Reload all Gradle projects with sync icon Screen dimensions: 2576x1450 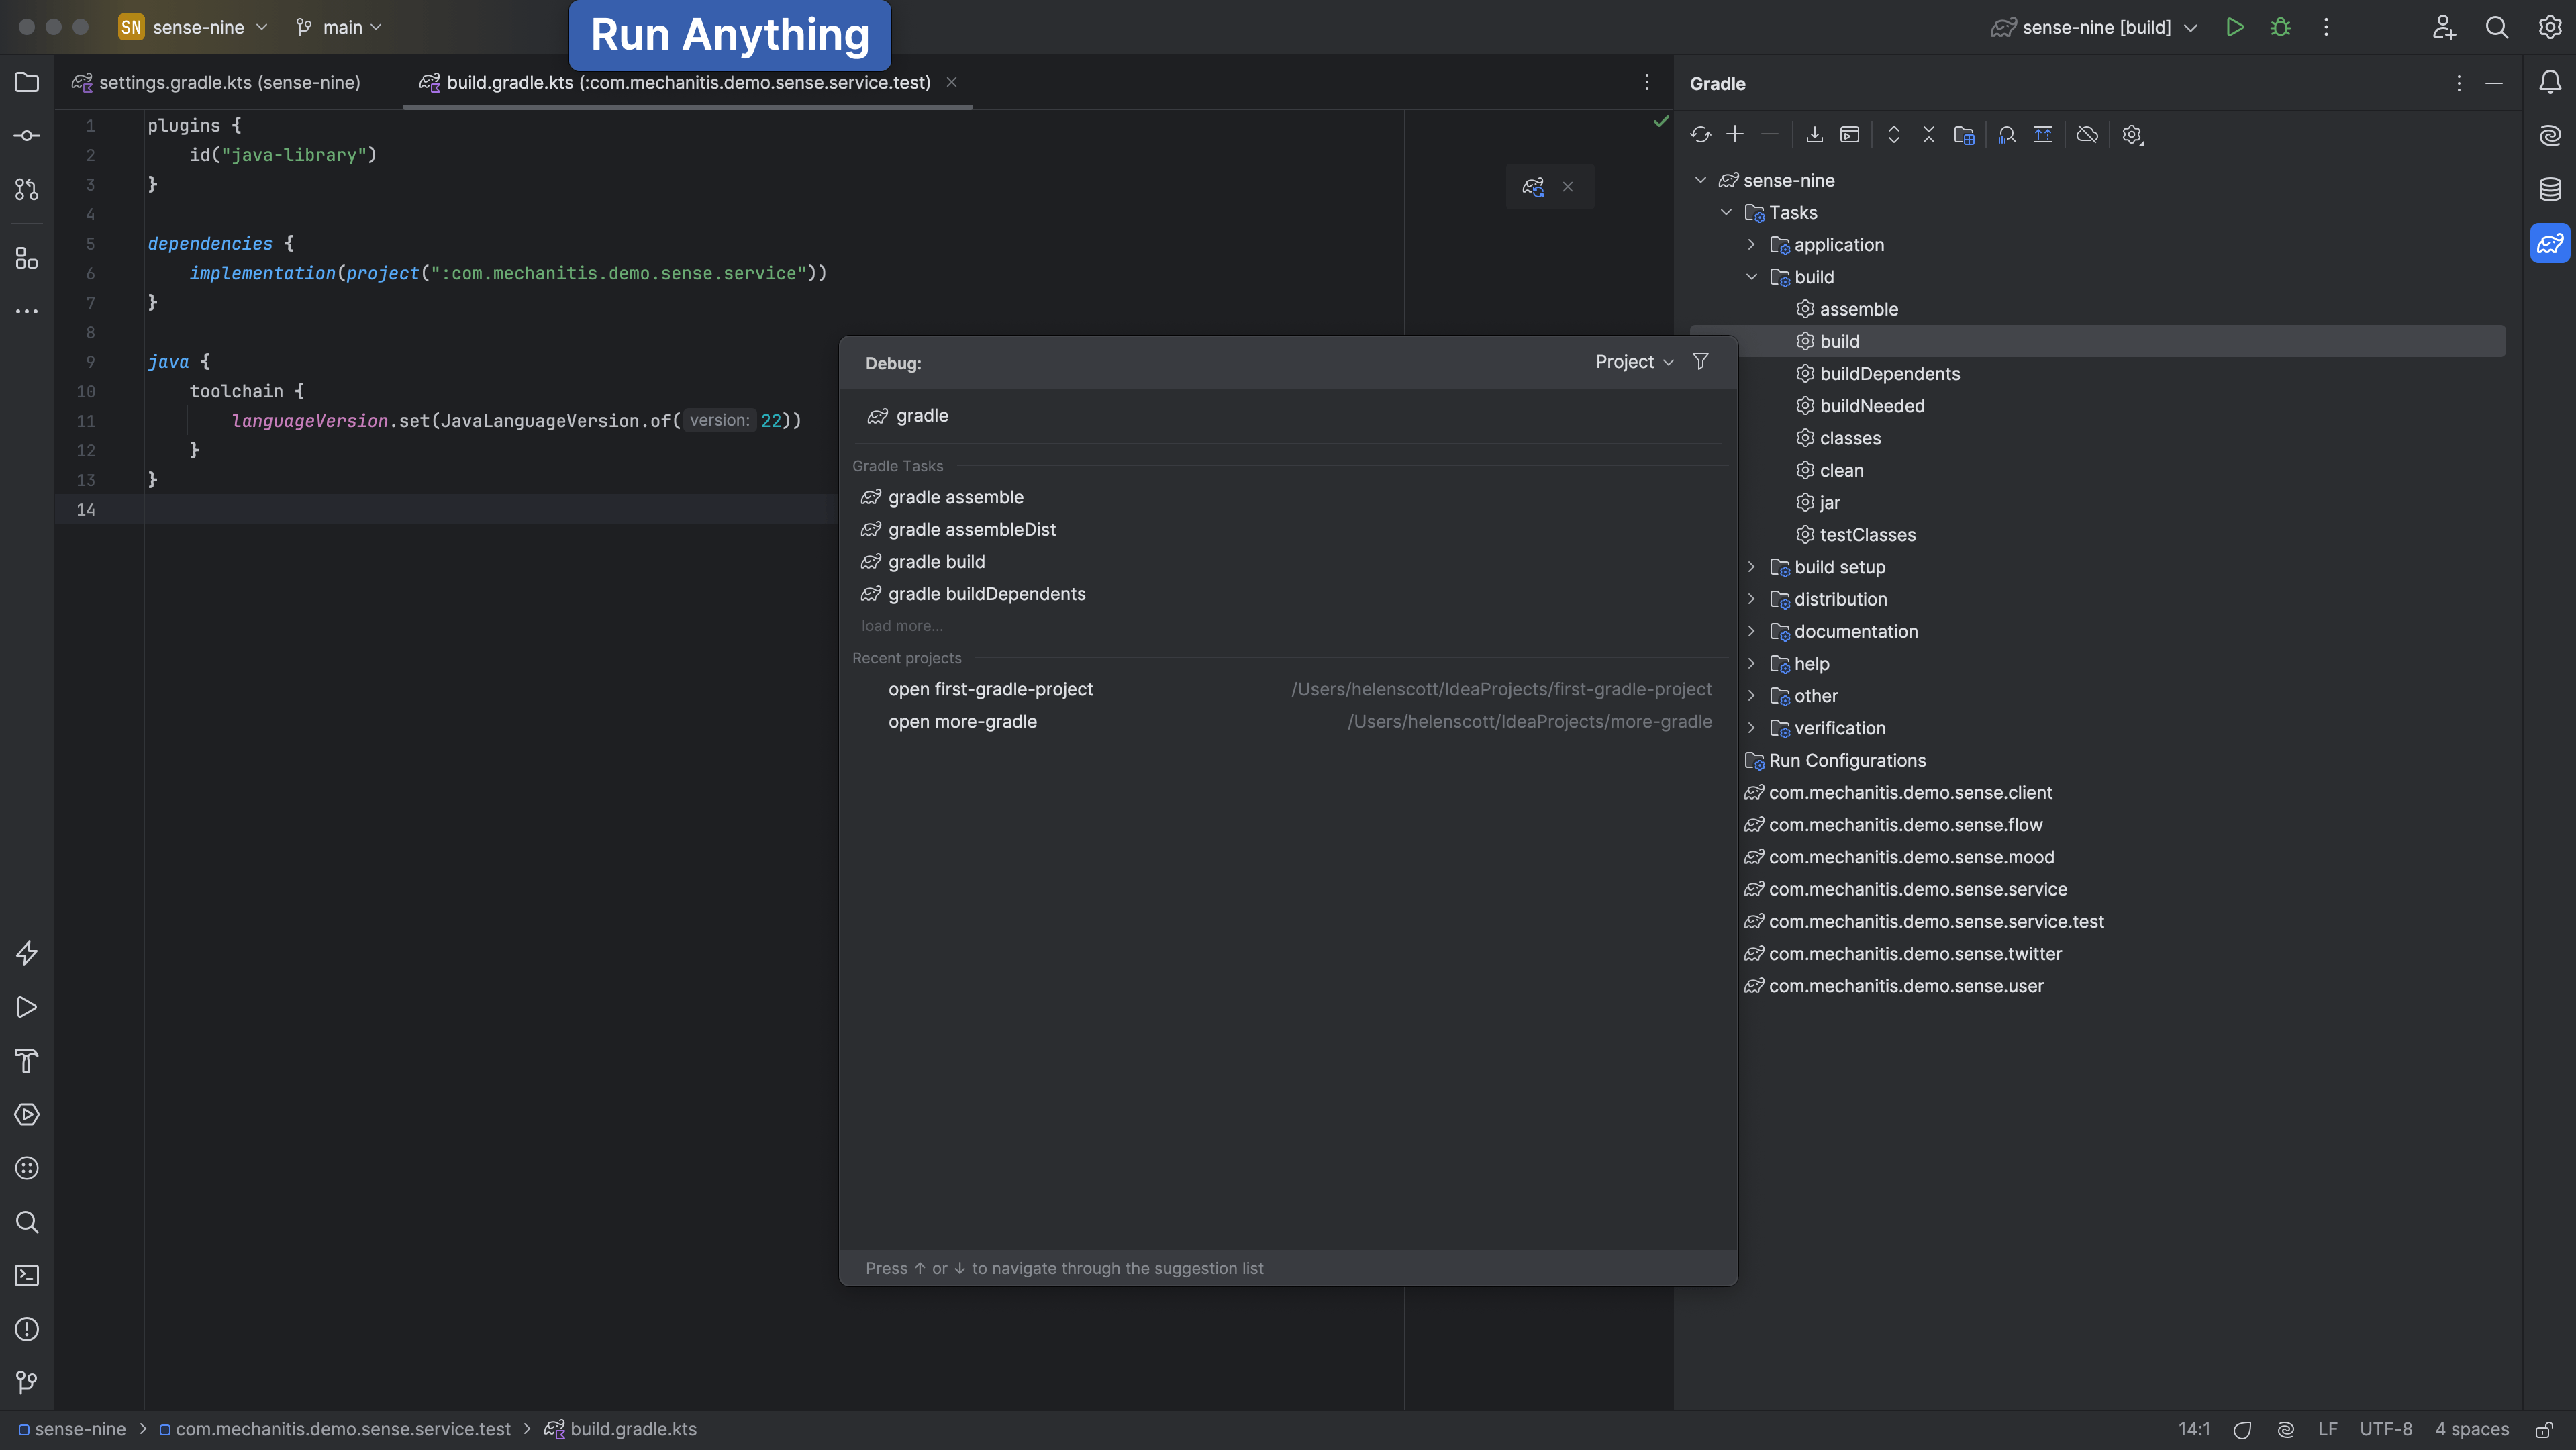pos(1701,134)
